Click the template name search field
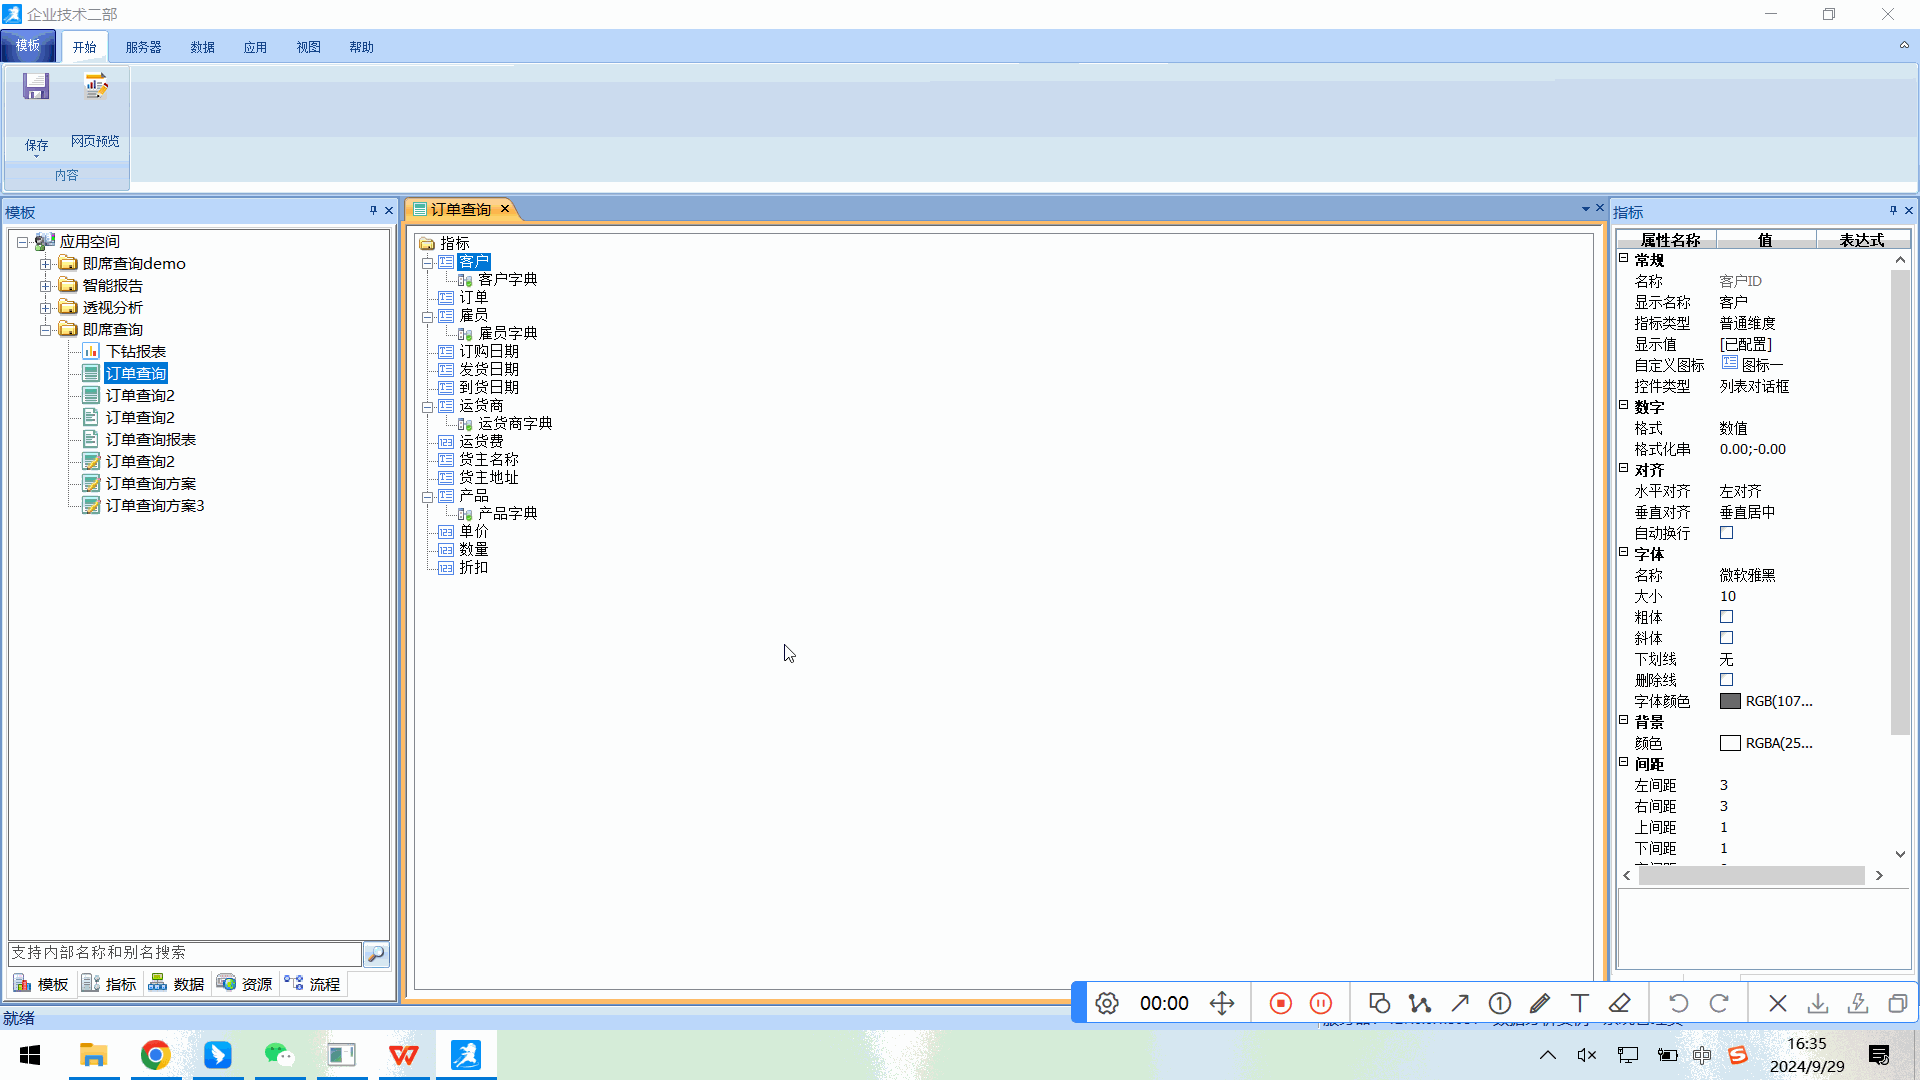The image size is (1920, 1080). (185, 953)
